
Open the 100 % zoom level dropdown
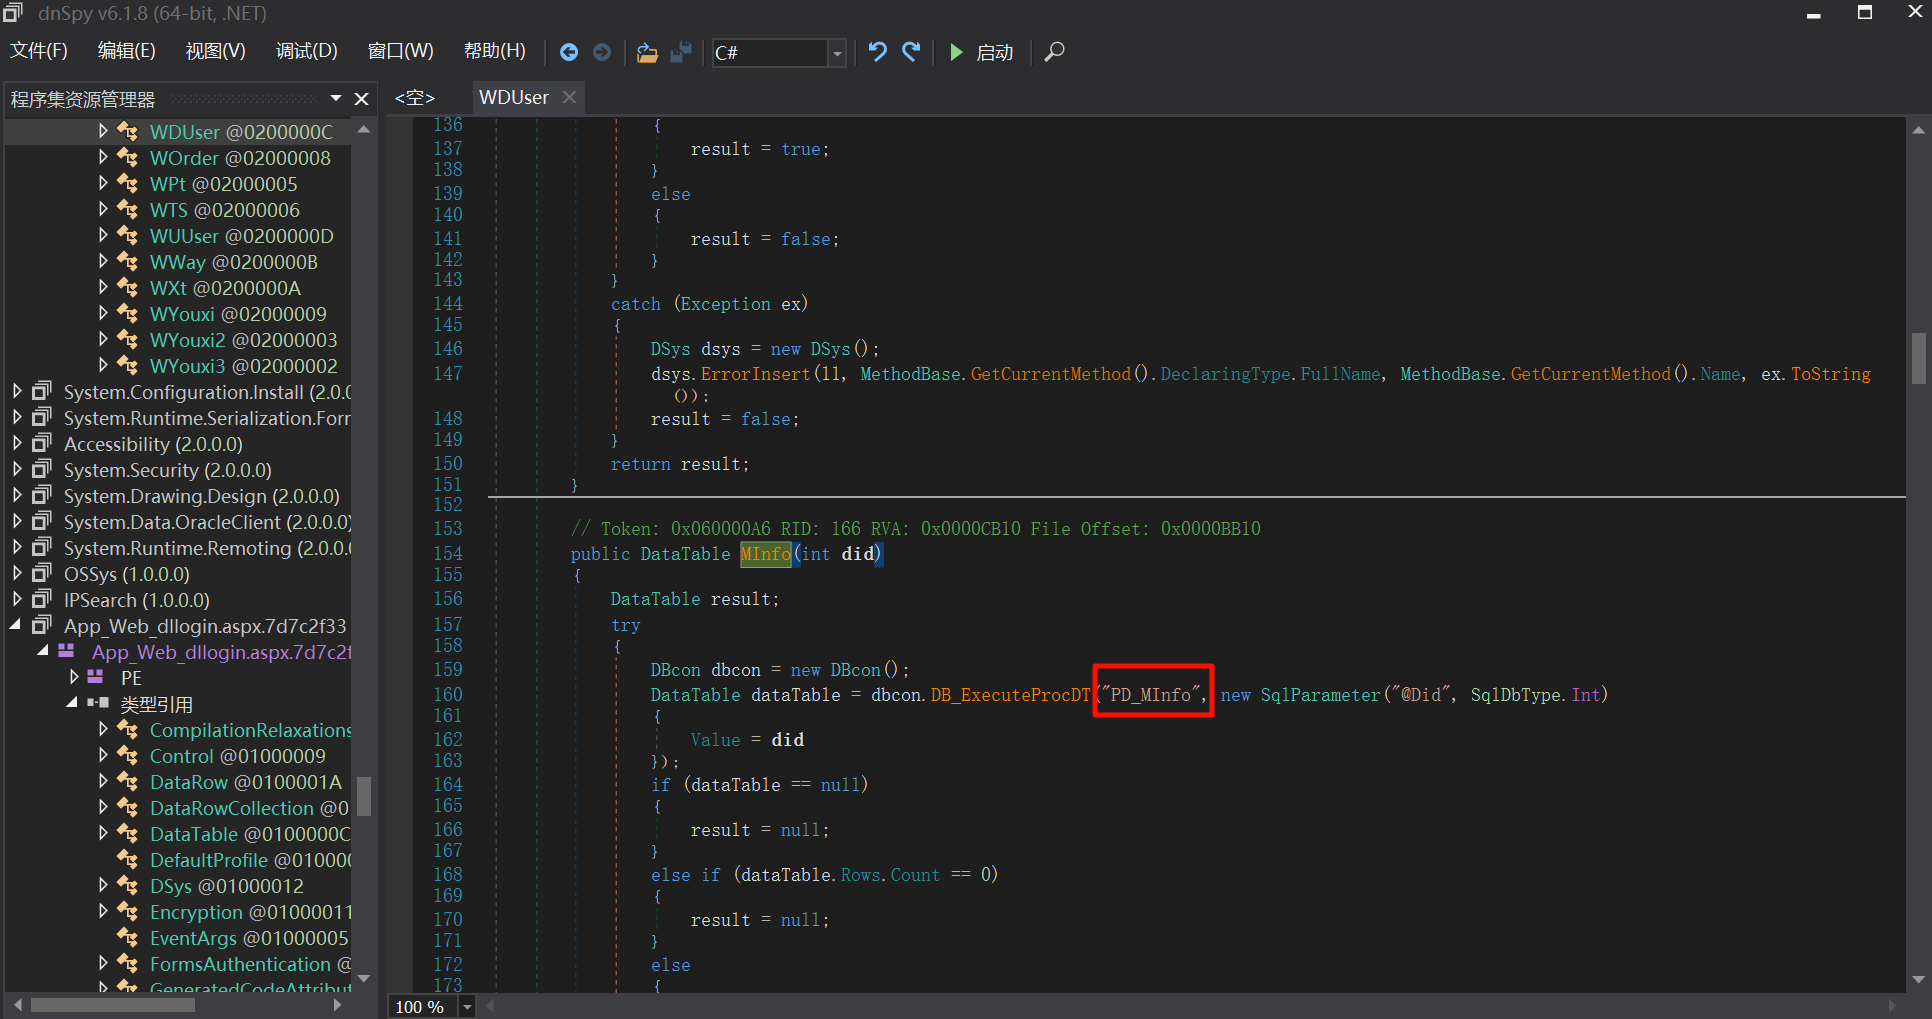point(466,1006)
